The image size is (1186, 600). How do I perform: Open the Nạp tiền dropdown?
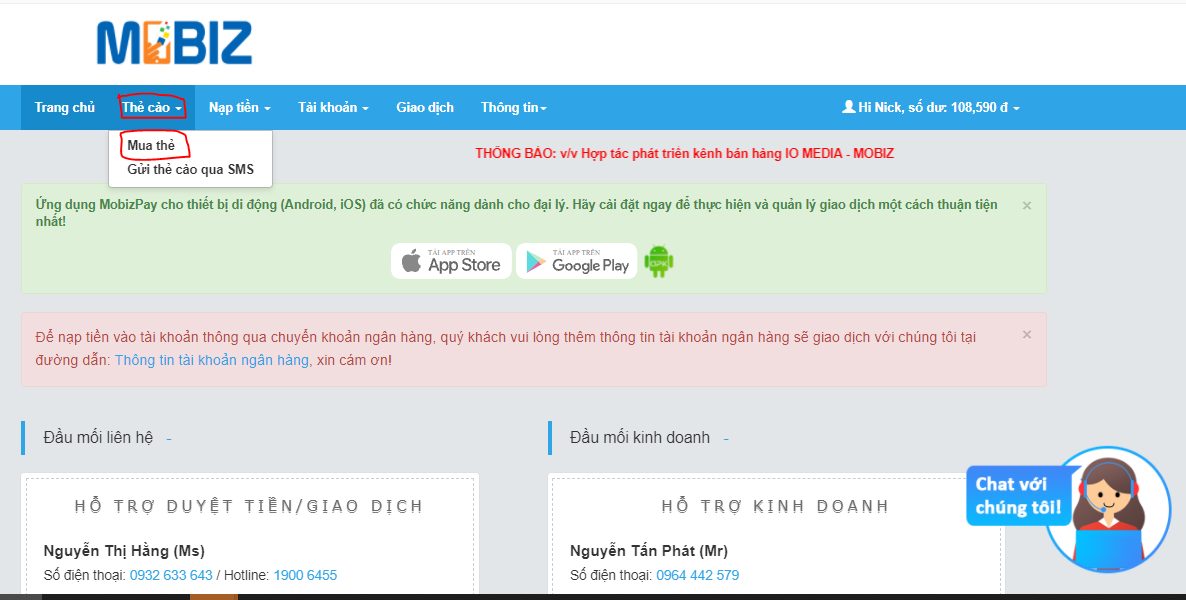[x=239, y=108]
